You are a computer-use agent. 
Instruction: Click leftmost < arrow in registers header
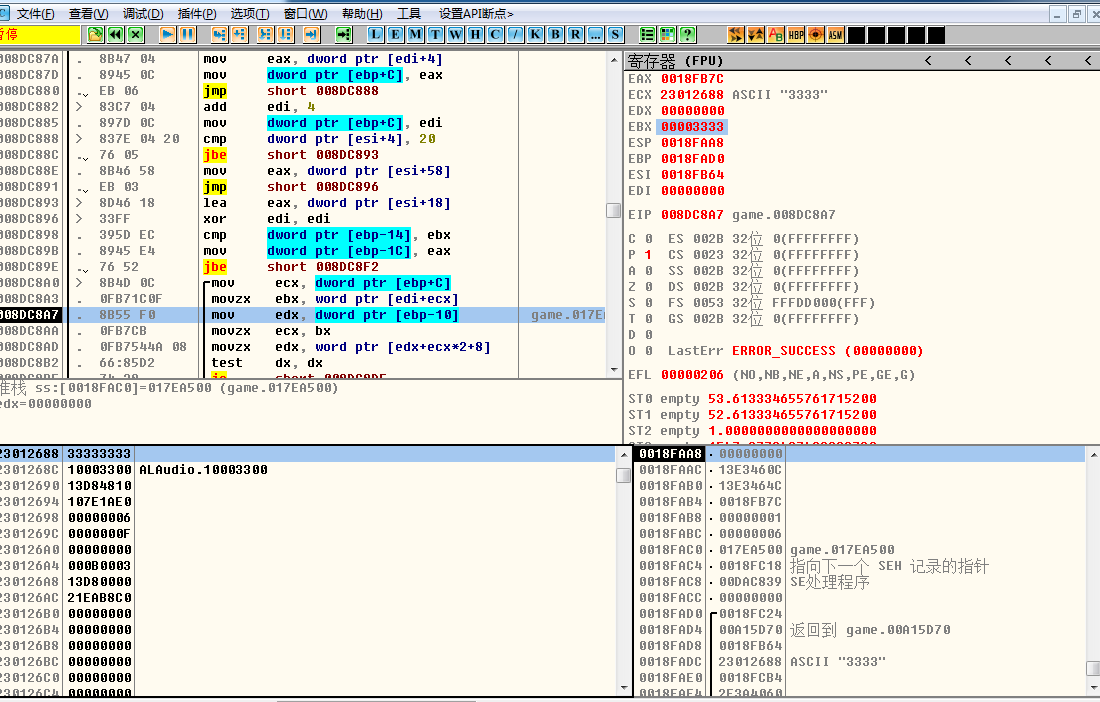[928, 61]
